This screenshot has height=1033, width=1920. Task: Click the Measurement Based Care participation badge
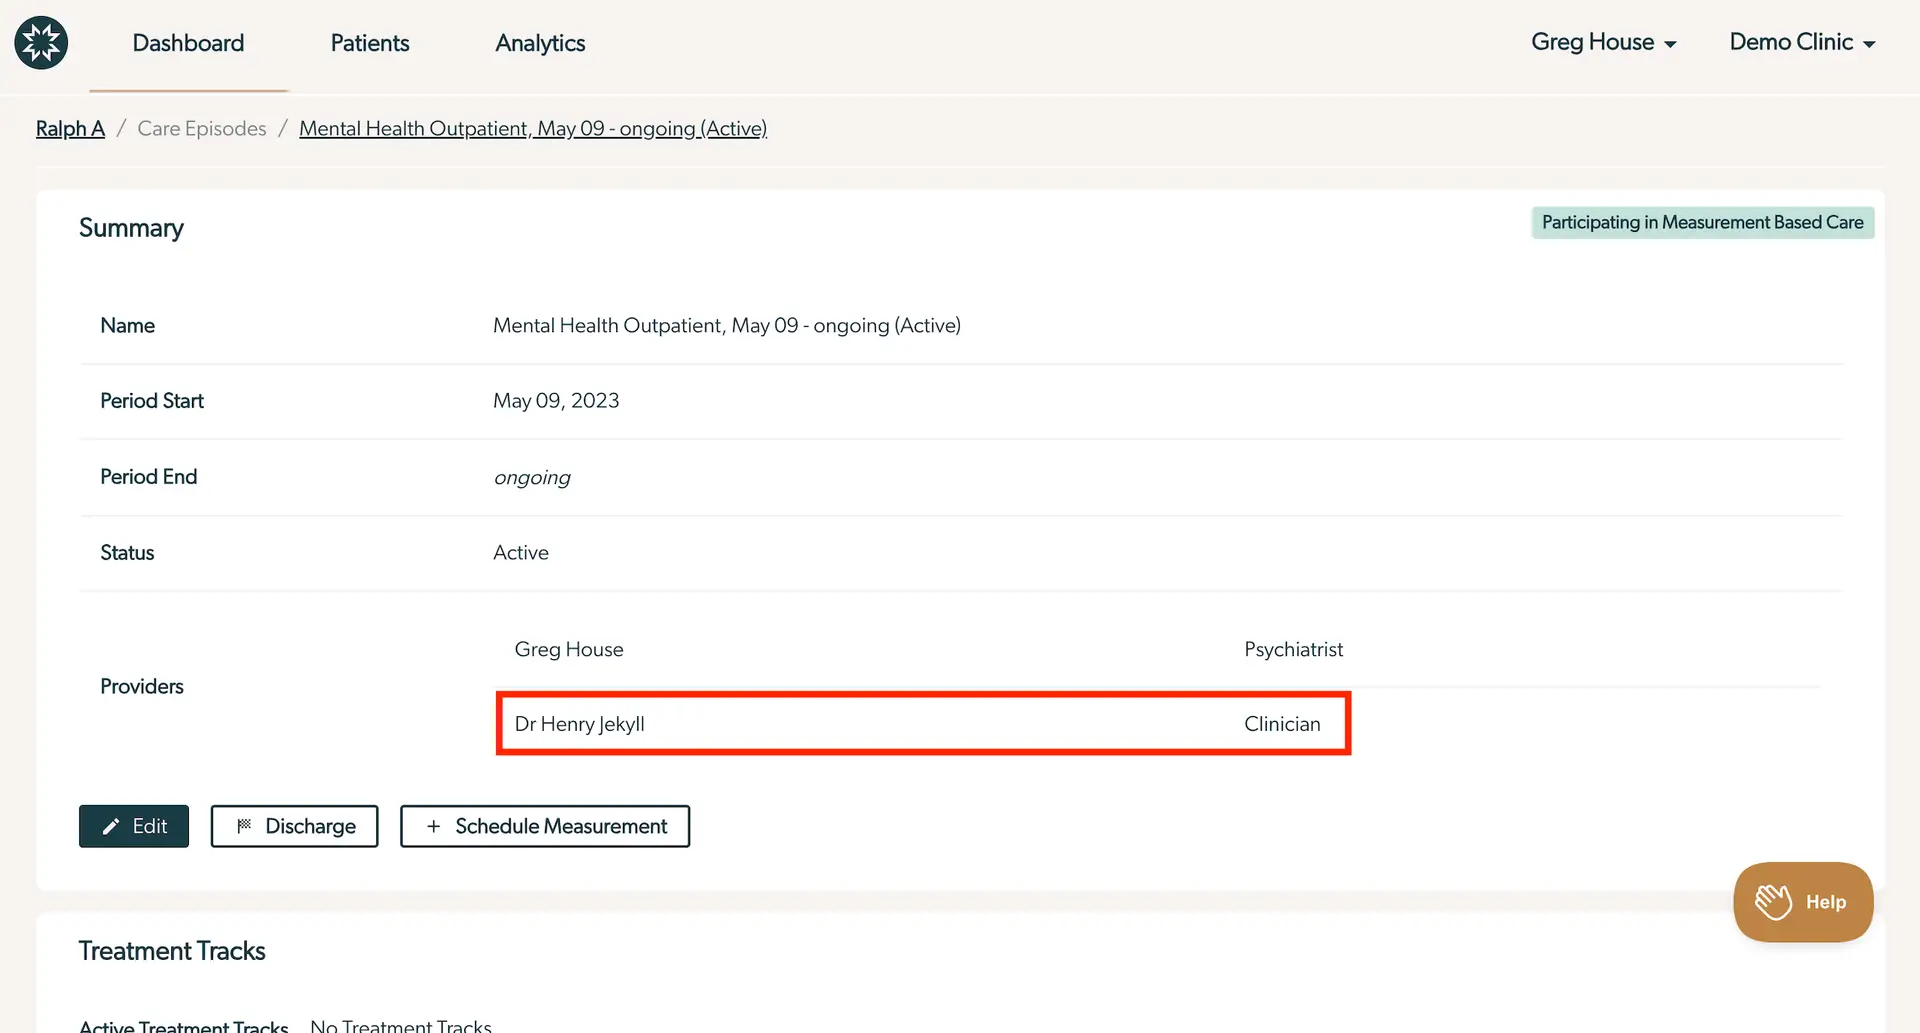[x=1703, y=222]
